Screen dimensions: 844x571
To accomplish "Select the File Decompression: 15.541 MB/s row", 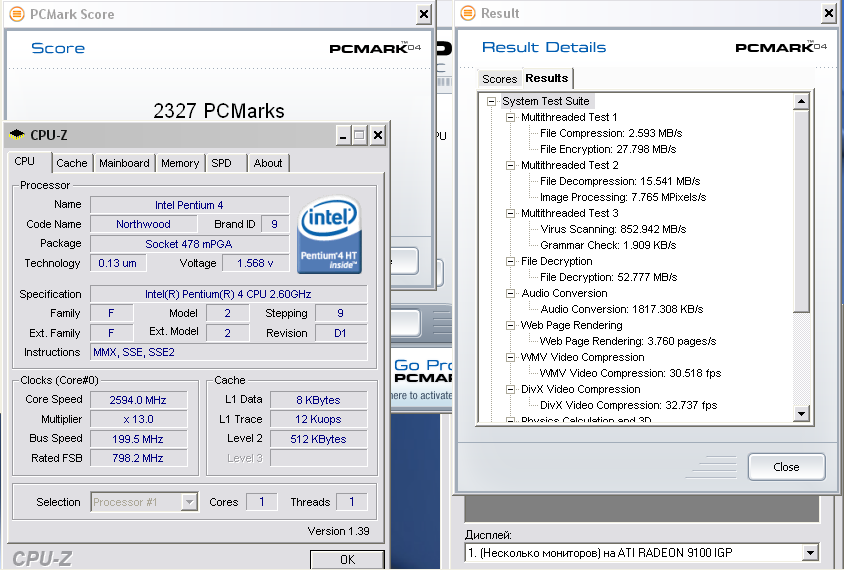I will coord(620,181).
